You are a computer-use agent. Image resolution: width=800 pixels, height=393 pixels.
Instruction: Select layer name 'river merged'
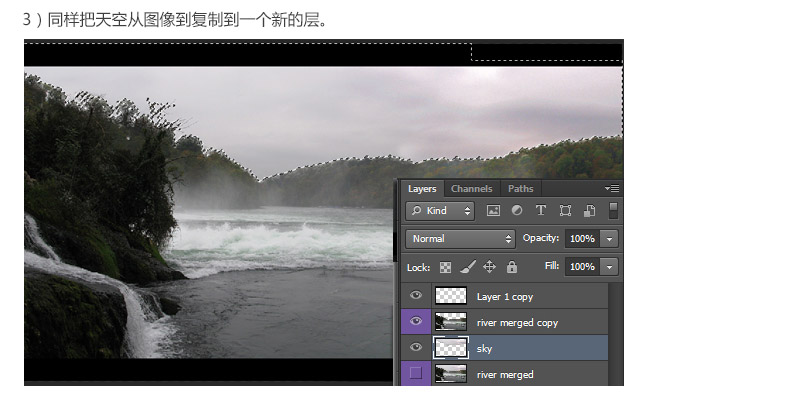pos(505,375)
